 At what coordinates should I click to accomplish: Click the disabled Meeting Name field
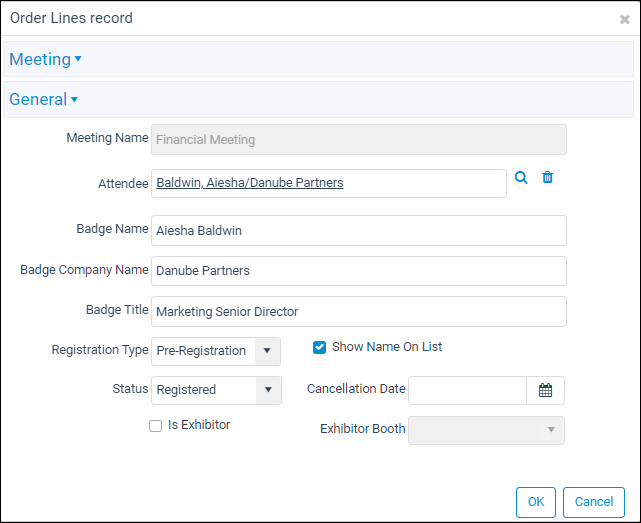click(x=359, y=139)
